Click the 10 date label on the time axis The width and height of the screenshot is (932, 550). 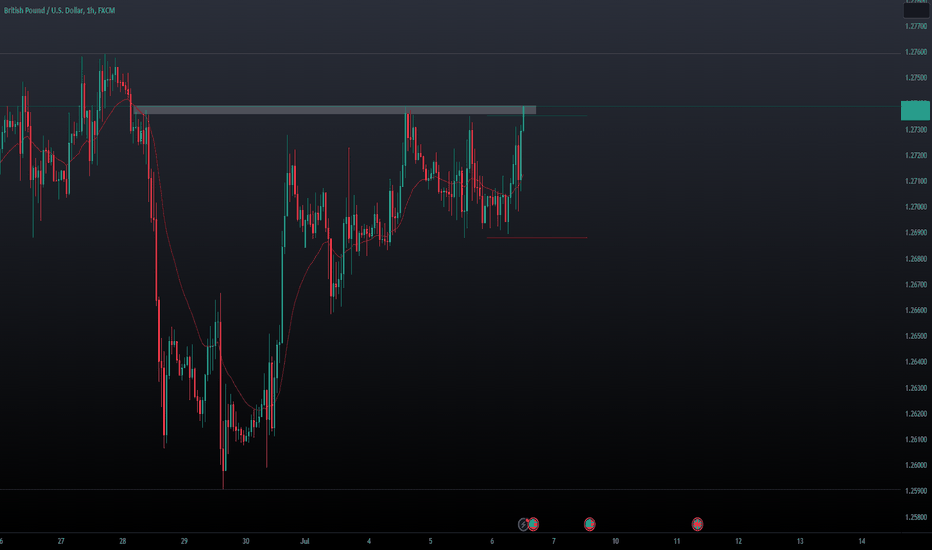615,541
